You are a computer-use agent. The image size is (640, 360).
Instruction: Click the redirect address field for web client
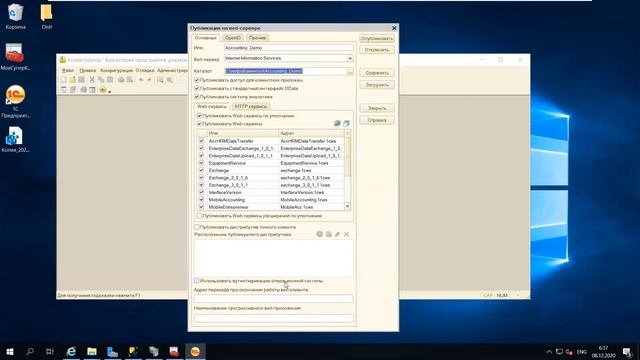tap(273, 299)
